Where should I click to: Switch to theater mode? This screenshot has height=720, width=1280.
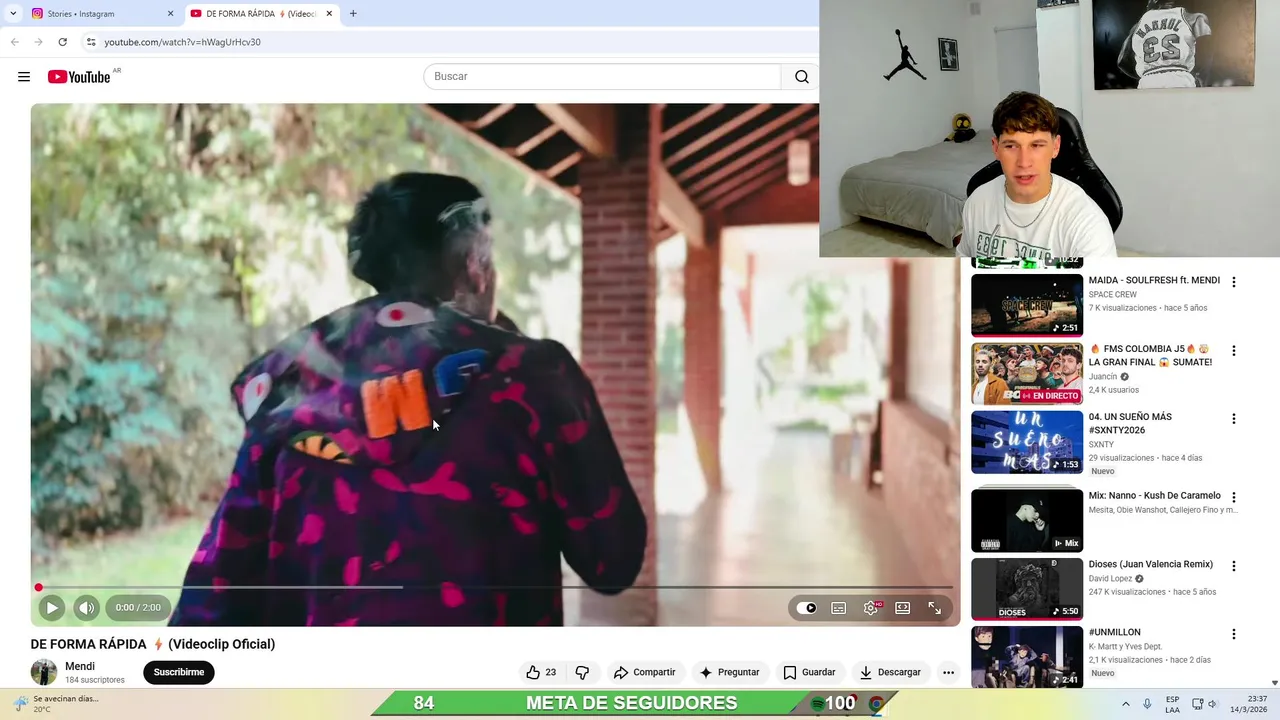[903, 608]
